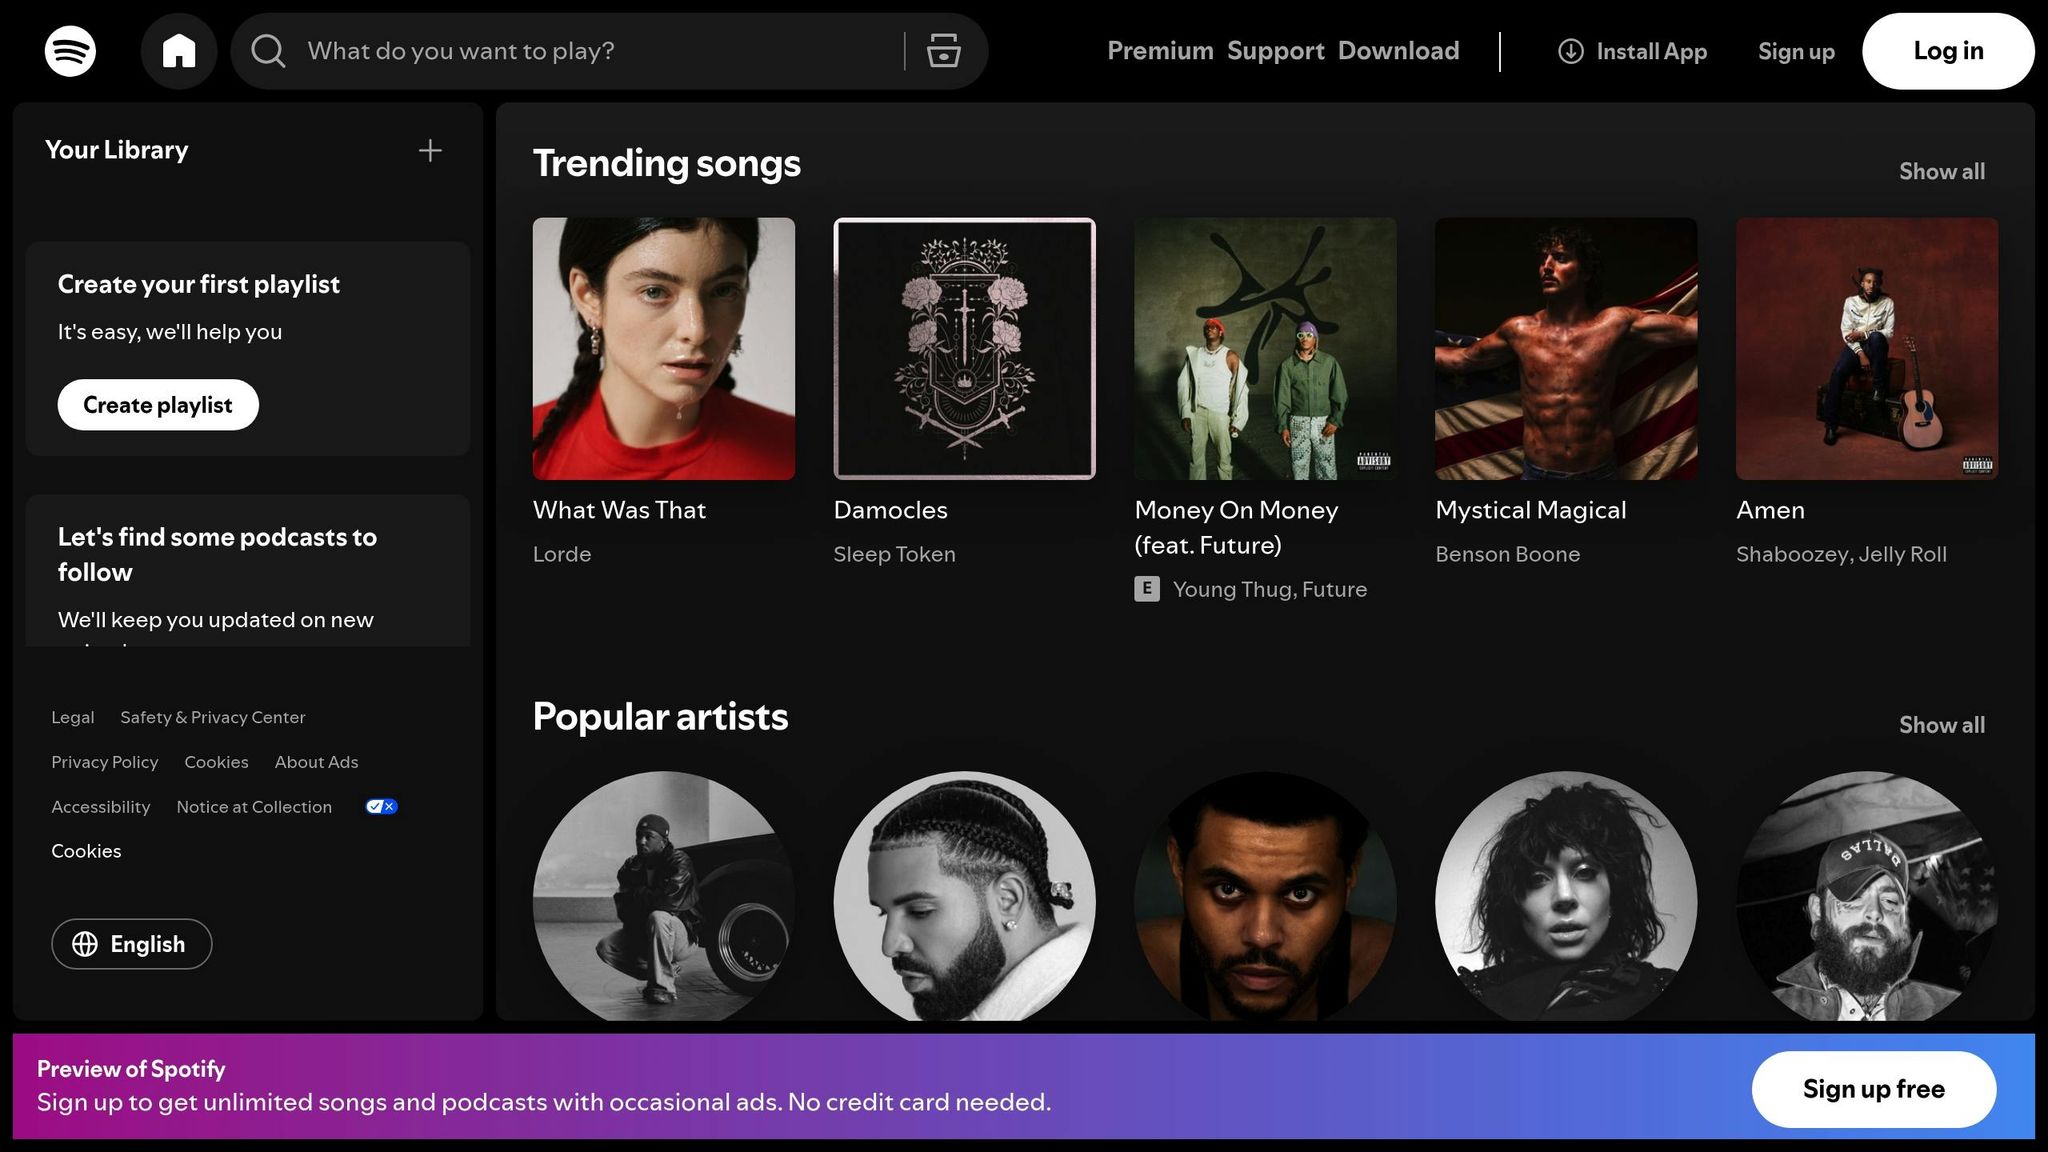Click the Sign up button in header
The height and width of the screenshot is (1152, 2048).
[1796, 51]
